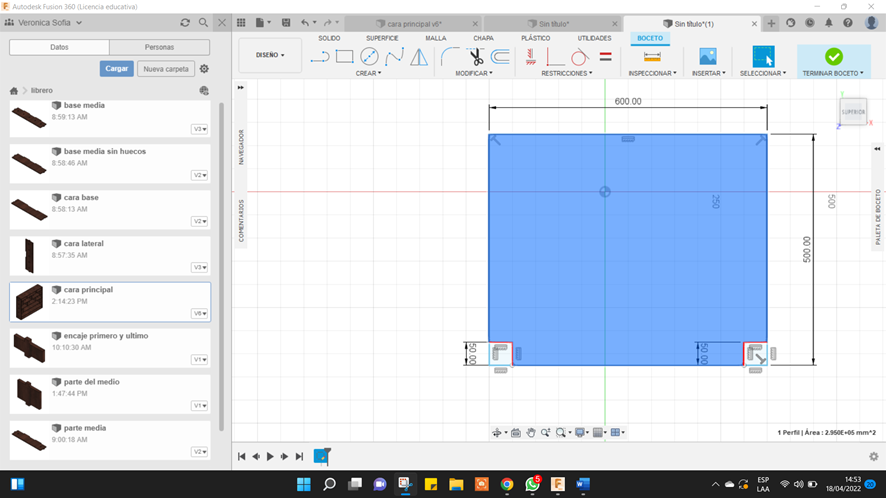This screenshot has width=886, height=498.
Task: Switch to the SÓLIDO tab
Action: pyautogui.click(x=329, y=38)
